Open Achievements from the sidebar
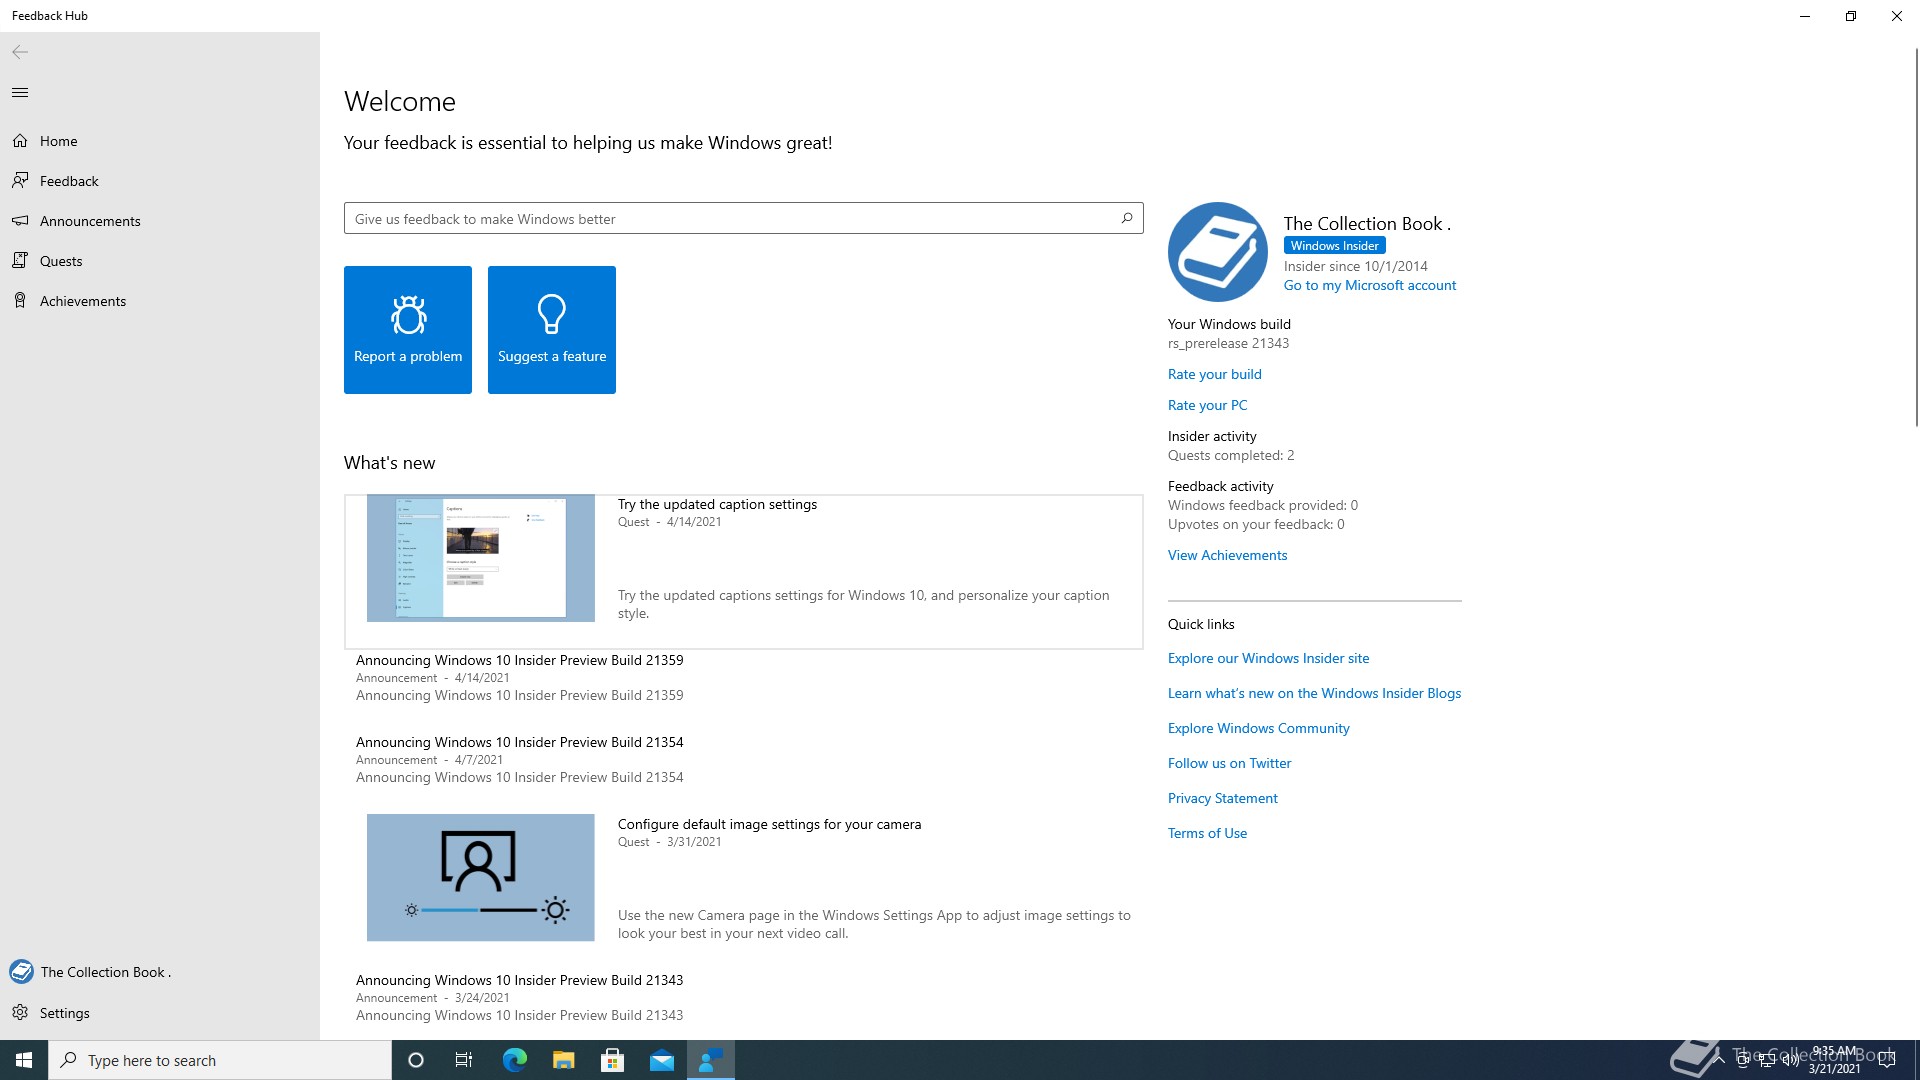Screen dimensions: 1920x1080 click(83, 301)
